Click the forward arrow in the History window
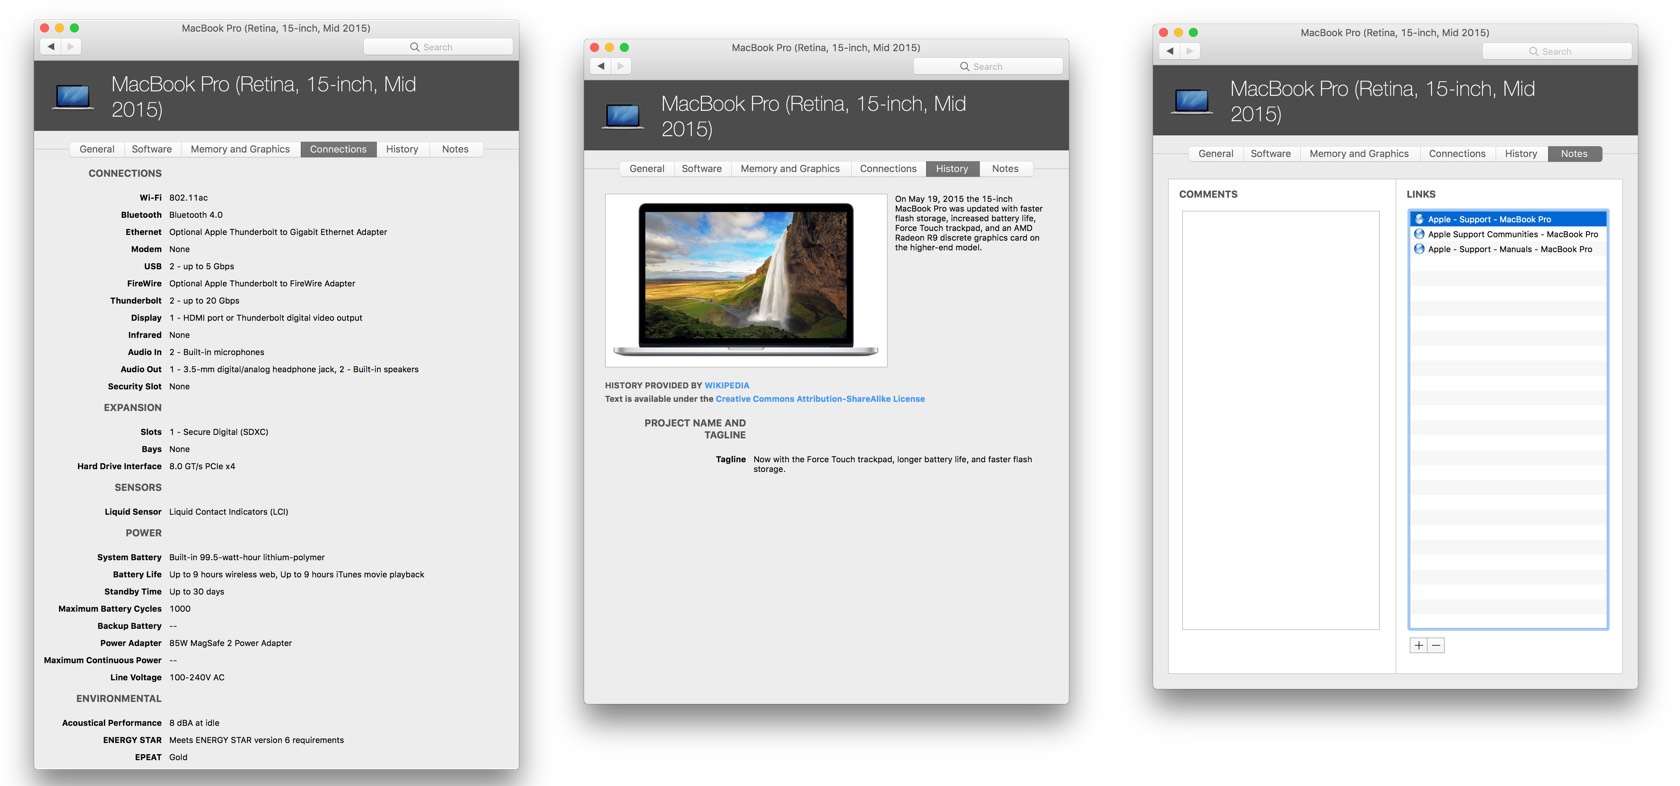 pyautogui.click(x=621, y=66)
